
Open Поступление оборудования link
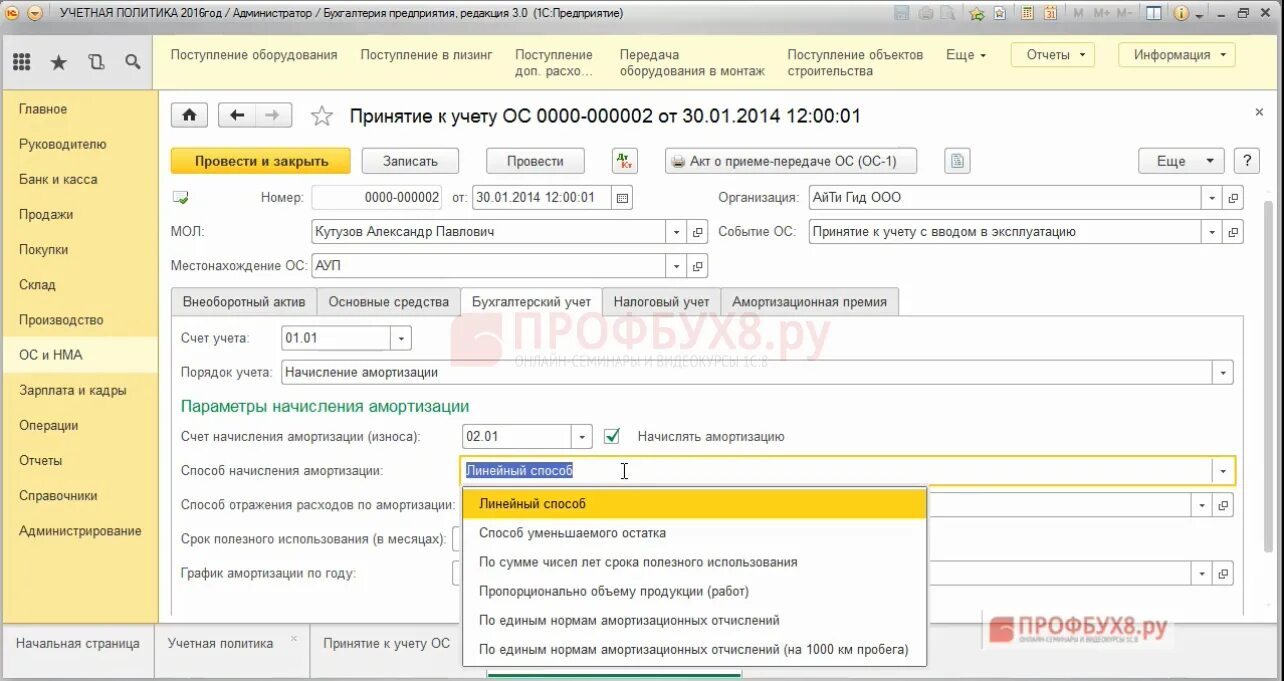coord(254,55)
